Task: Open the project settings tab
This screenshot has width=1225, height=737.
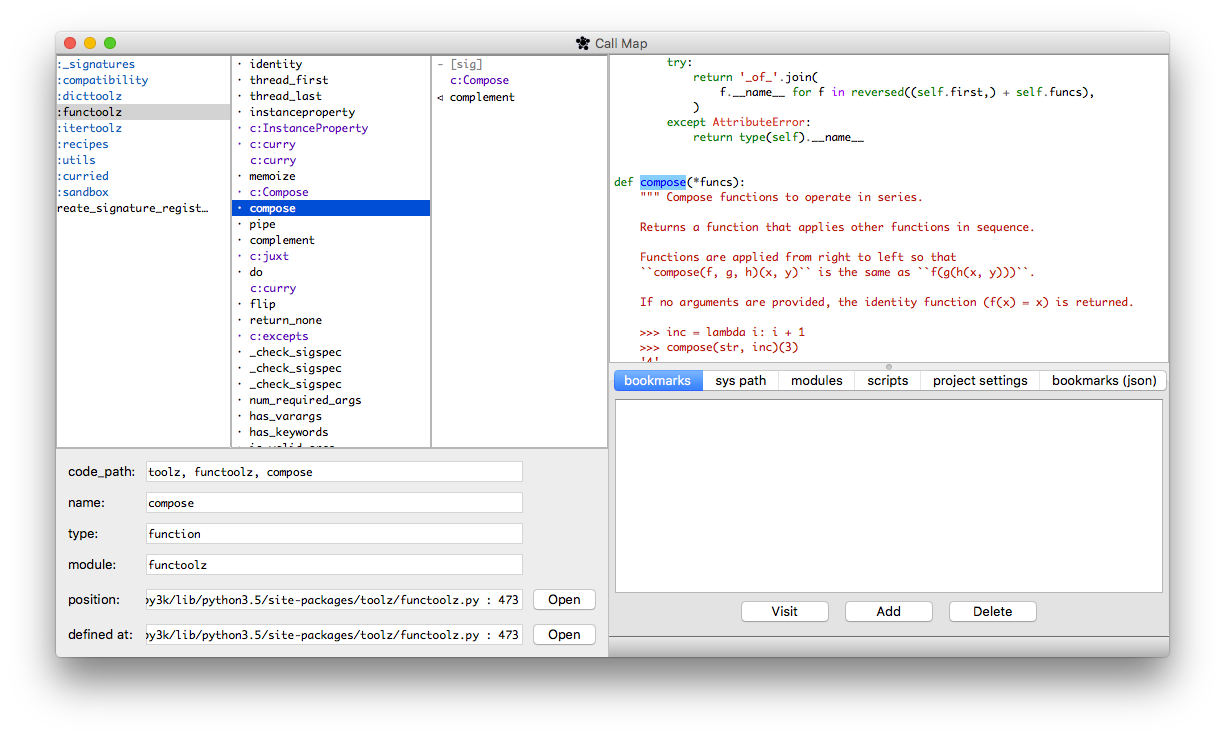Action: pyautogui.click(x=980, y=380)
